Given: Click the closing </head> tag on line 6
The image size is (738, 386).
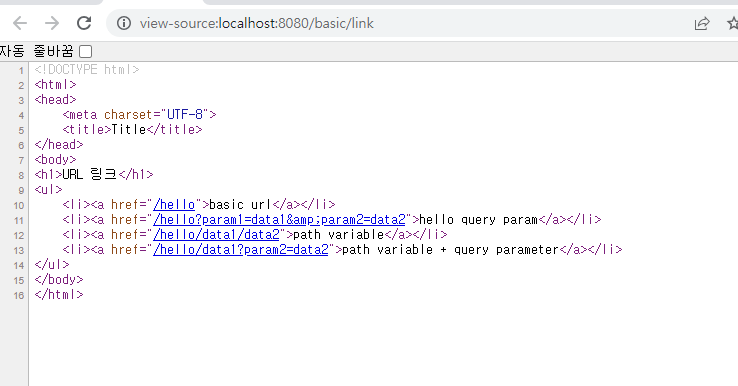Looking at the screenshot, I should point(59,145).
